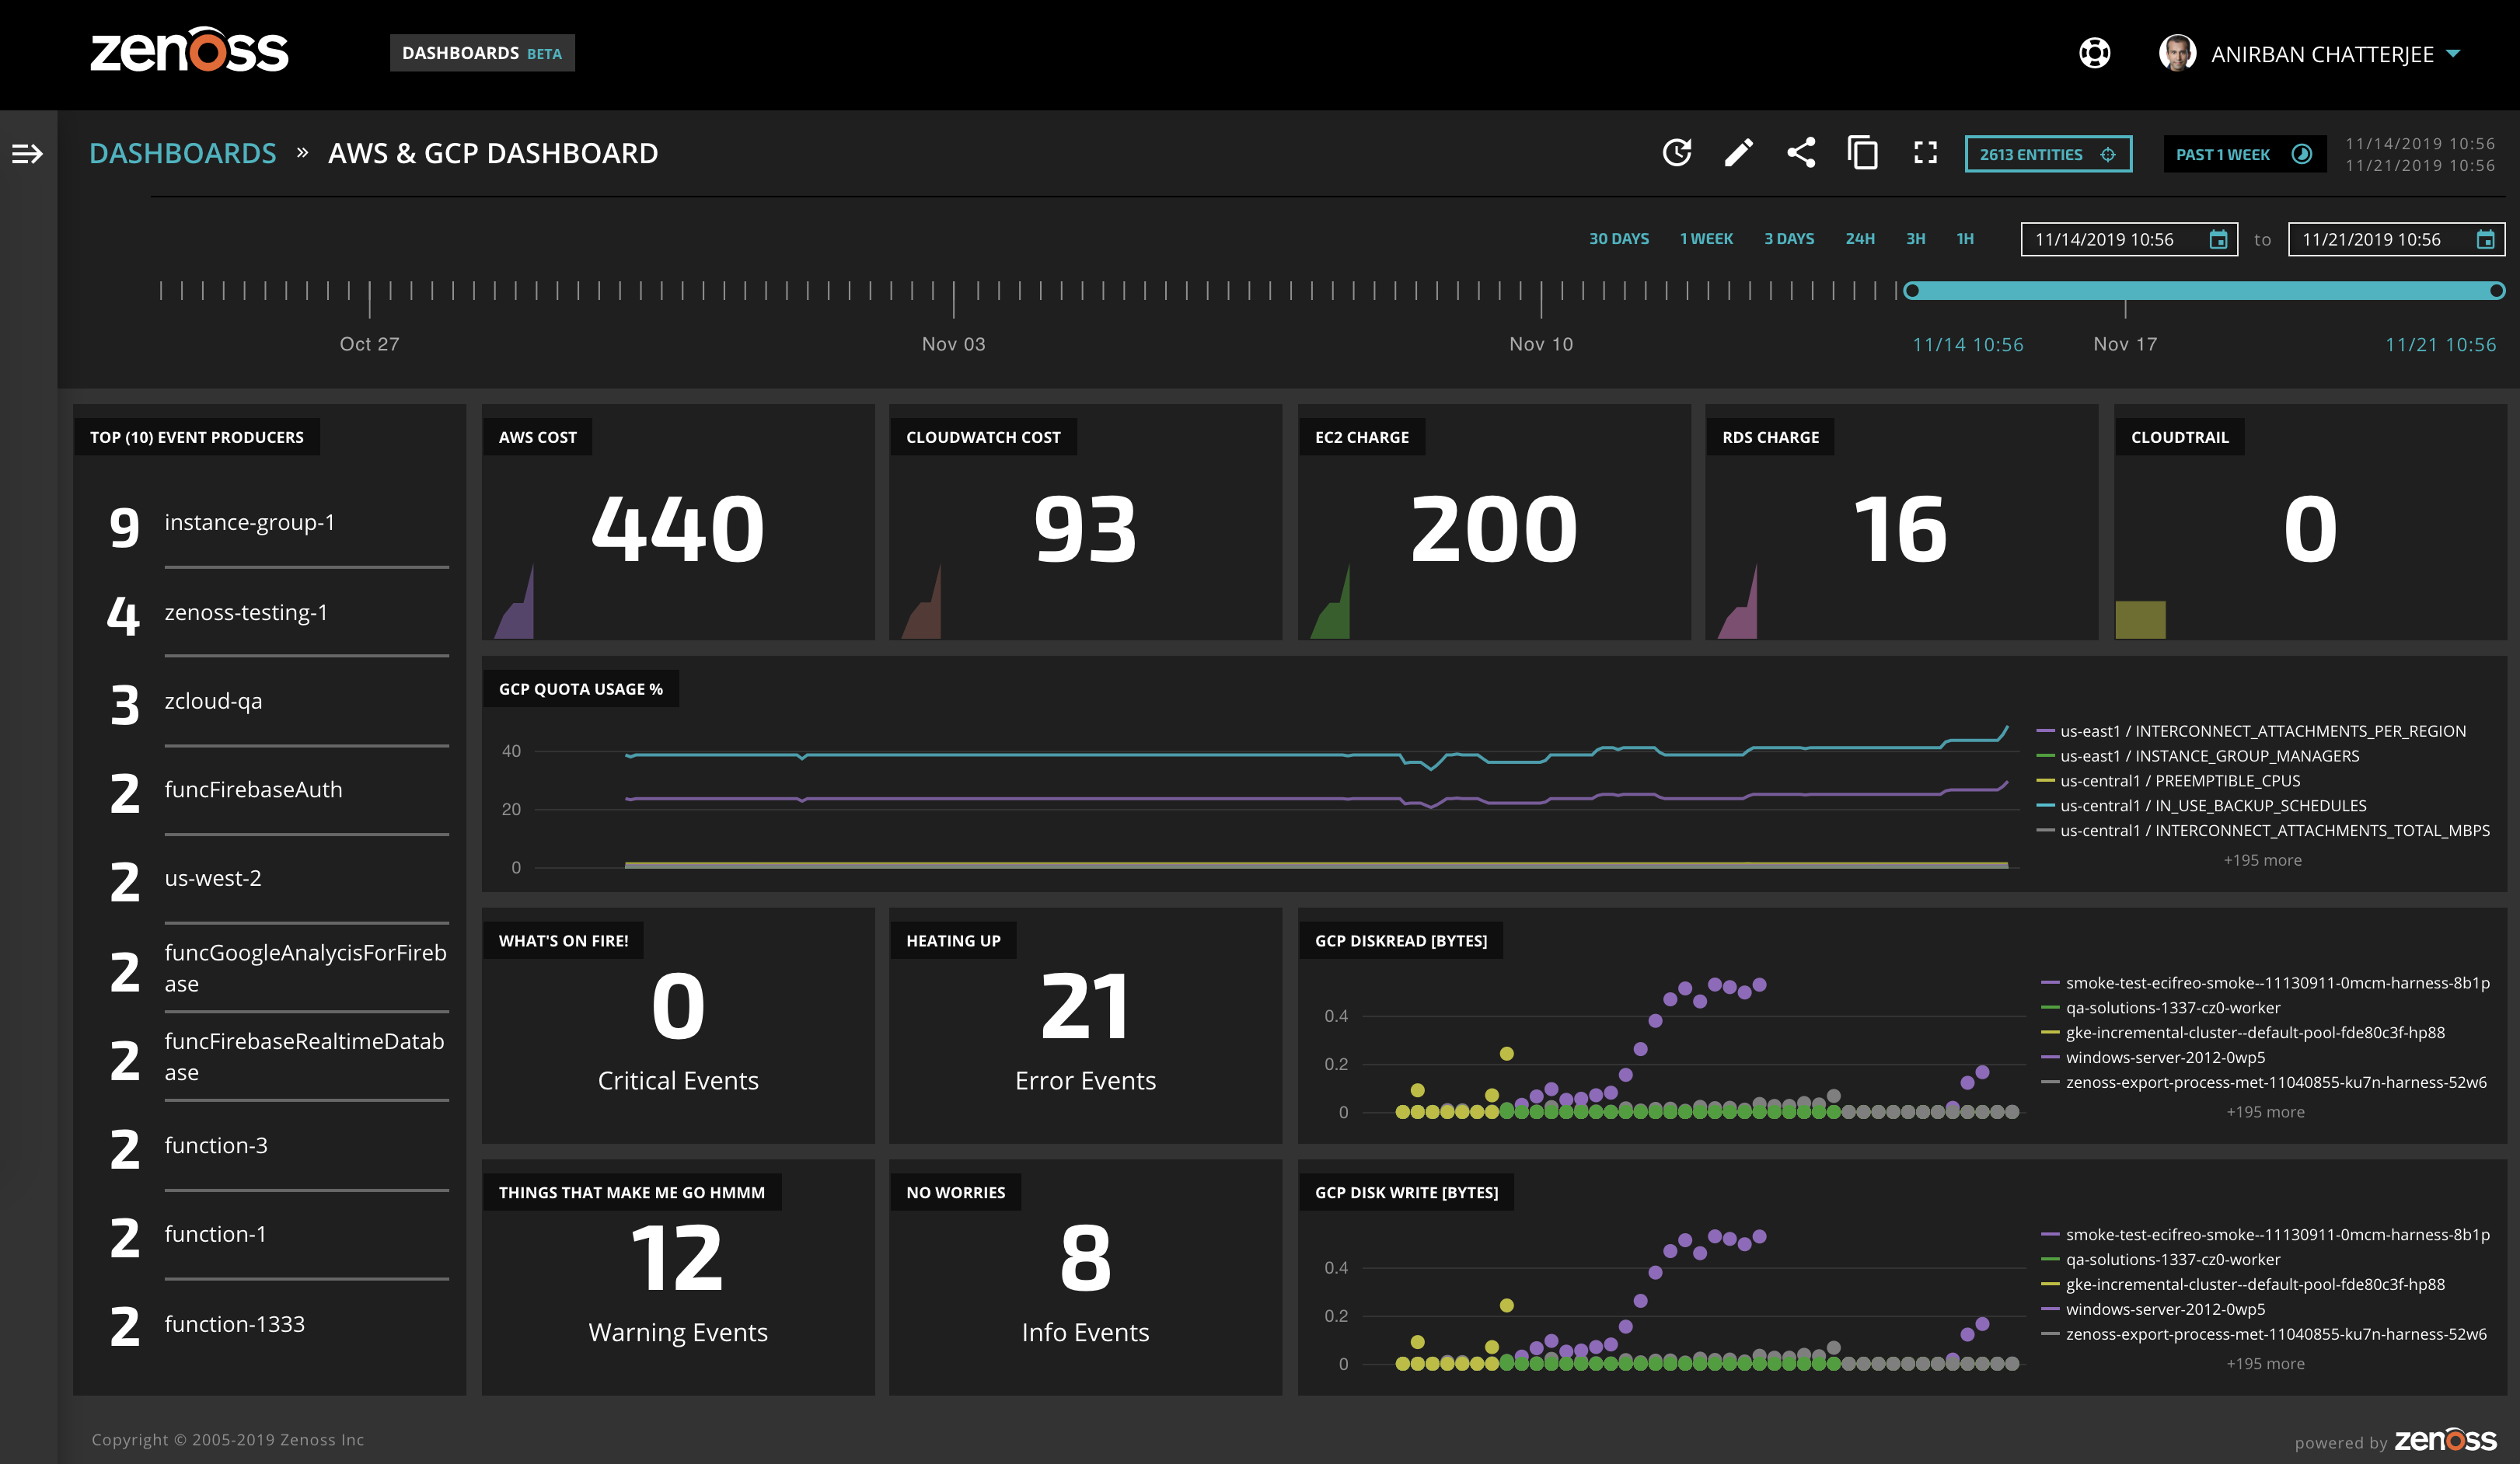Toggle the us-central1 / PREEMPTIBLE_CPUS legend series

click(x=2179, y=781)
